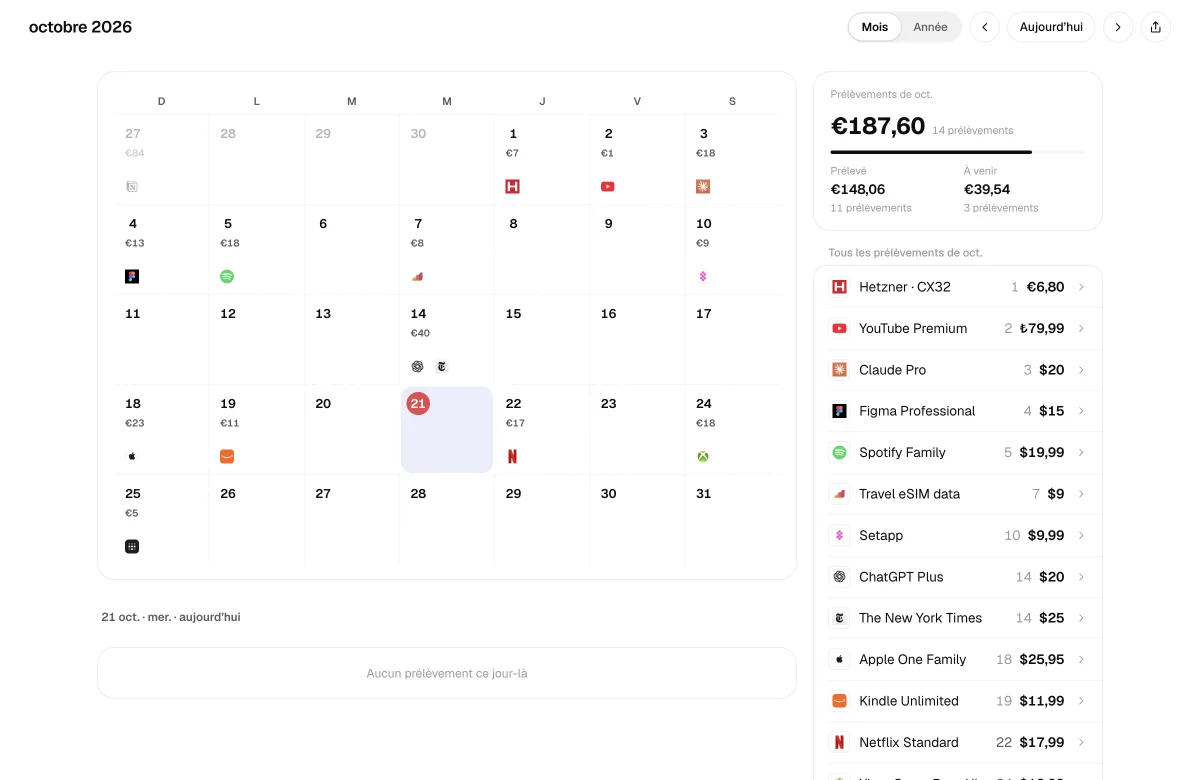Image resolution: width=1200 pixels, height=780 pixels.
Task: Click the Notion icon on September 27
Action: (x=132, y=187)
